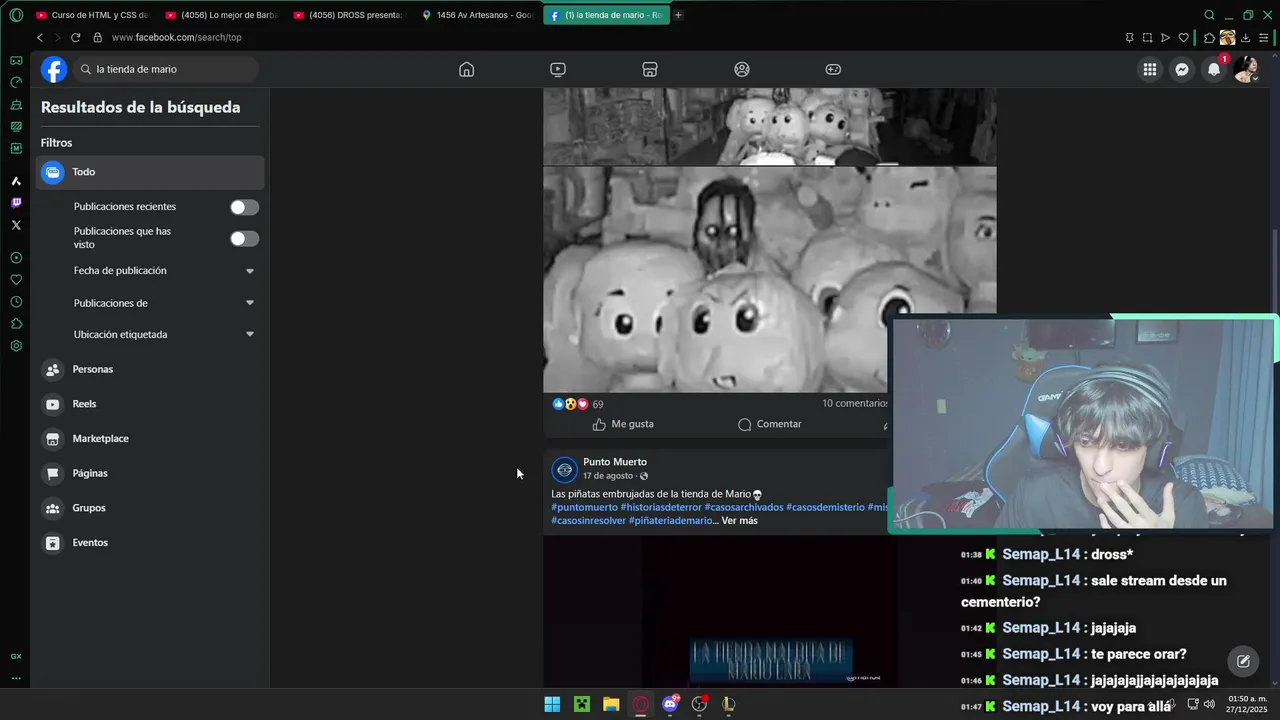The width and height of the screenshot is (1280, 720).
Task: Open Twitch in the Opera sidebar
Action: [16, 203]
